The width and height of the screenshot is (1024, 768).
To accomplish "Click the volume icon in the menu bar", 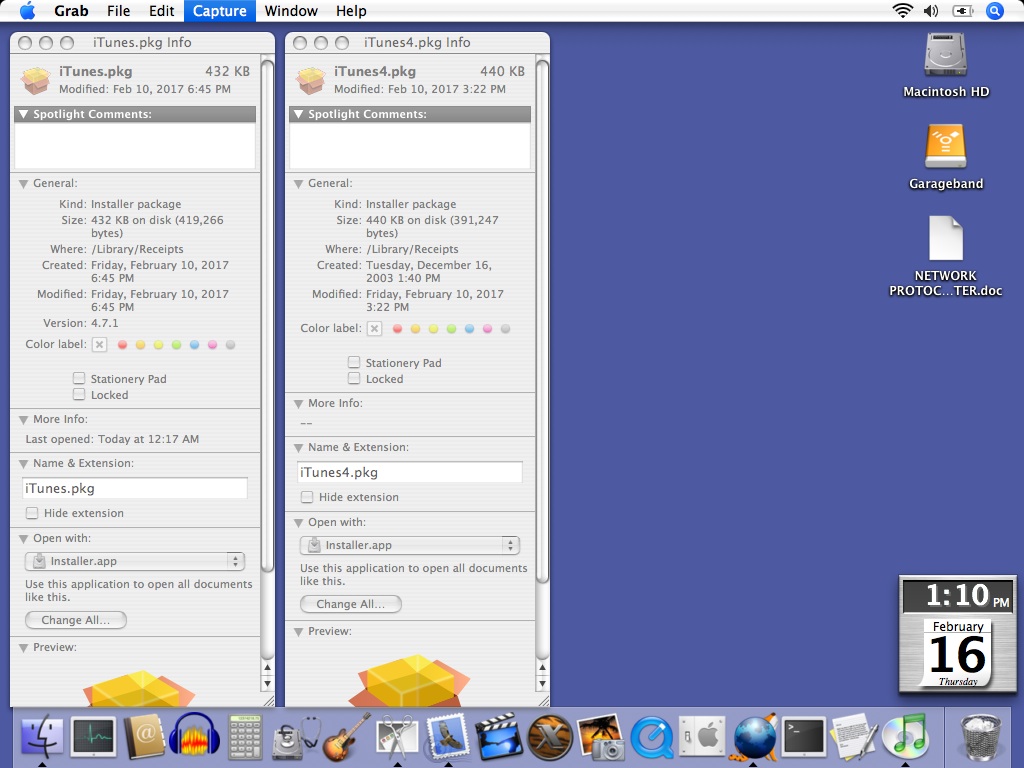I will click(x=931, y=11).
